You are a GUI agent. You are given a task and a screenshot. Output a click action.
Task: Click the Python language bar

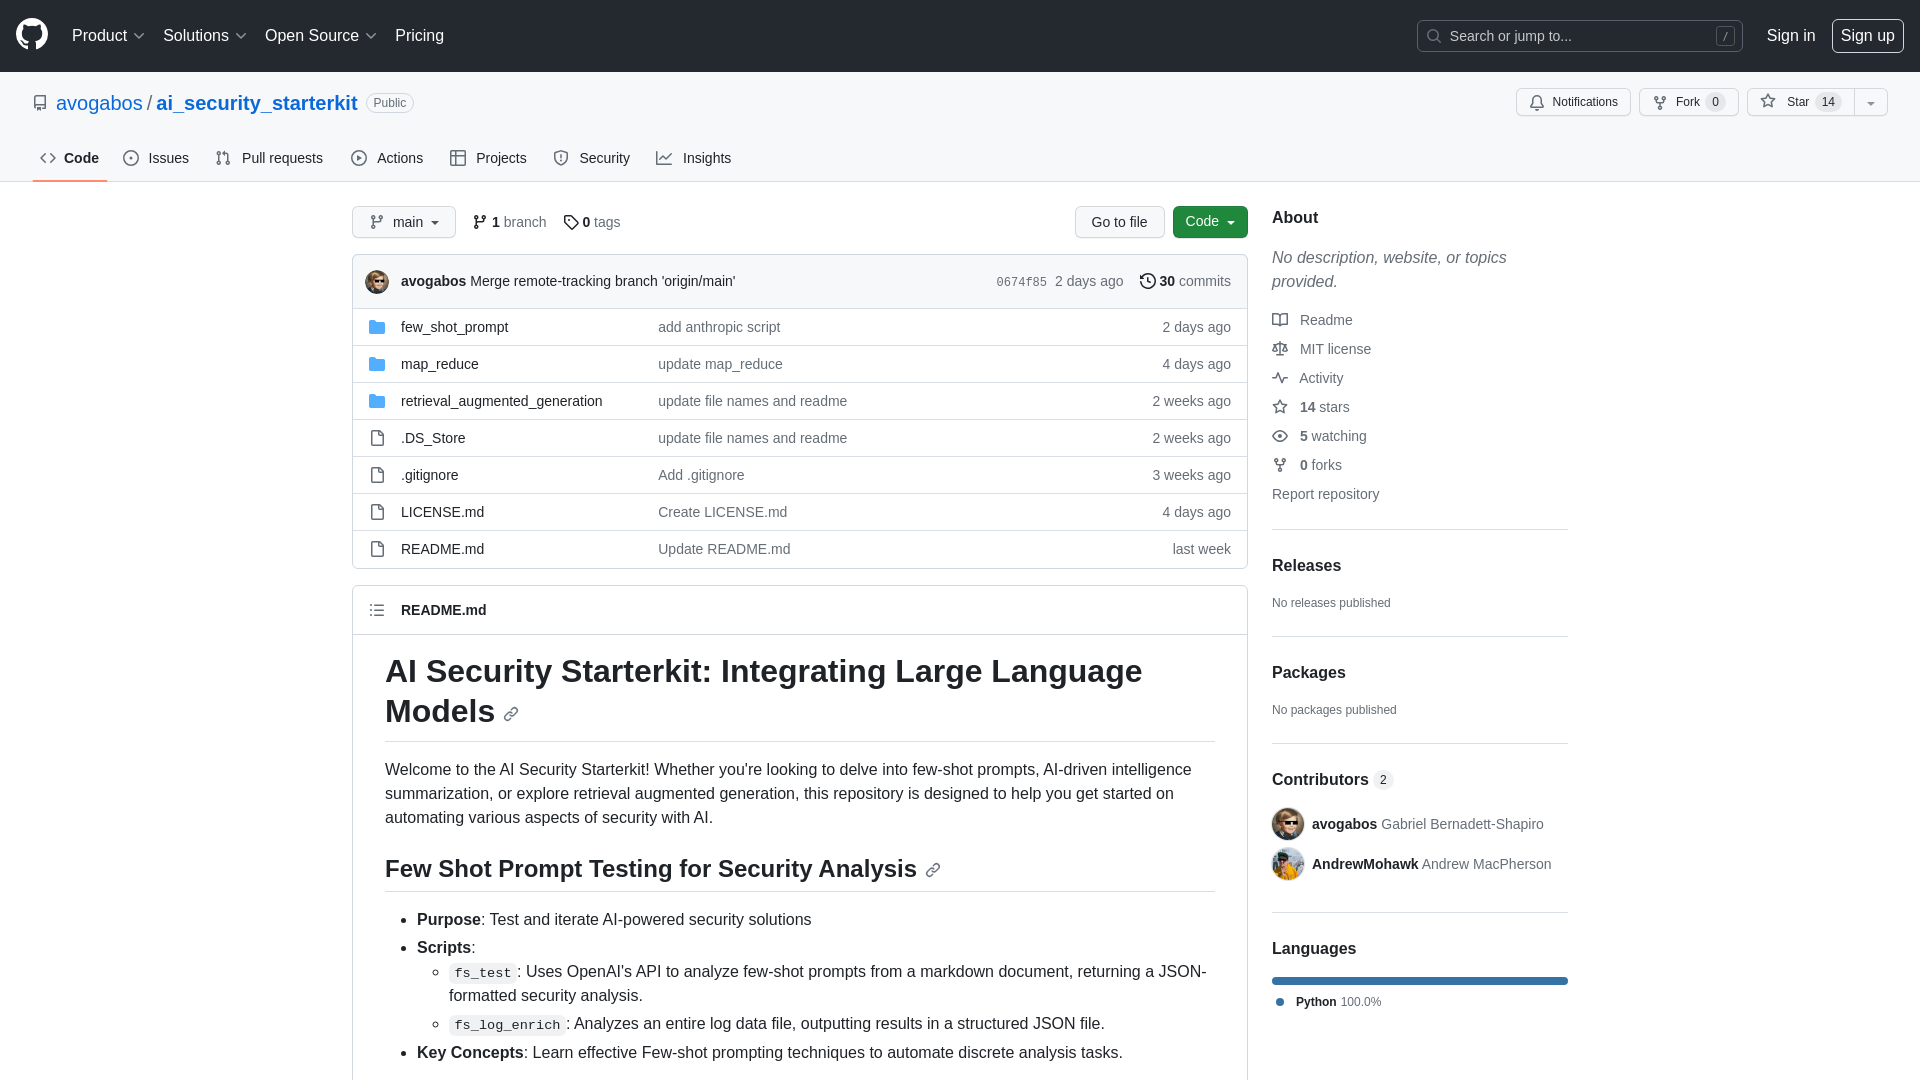(x=1420, y=981)
